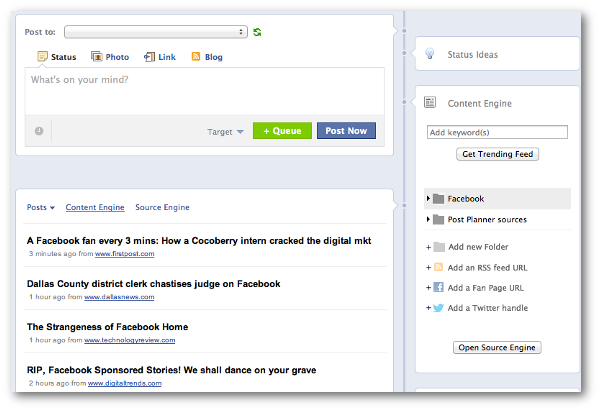Open the www.dallasnews.com link
The height and width of the screenshot is (411, 600).
tap(119, 297)
